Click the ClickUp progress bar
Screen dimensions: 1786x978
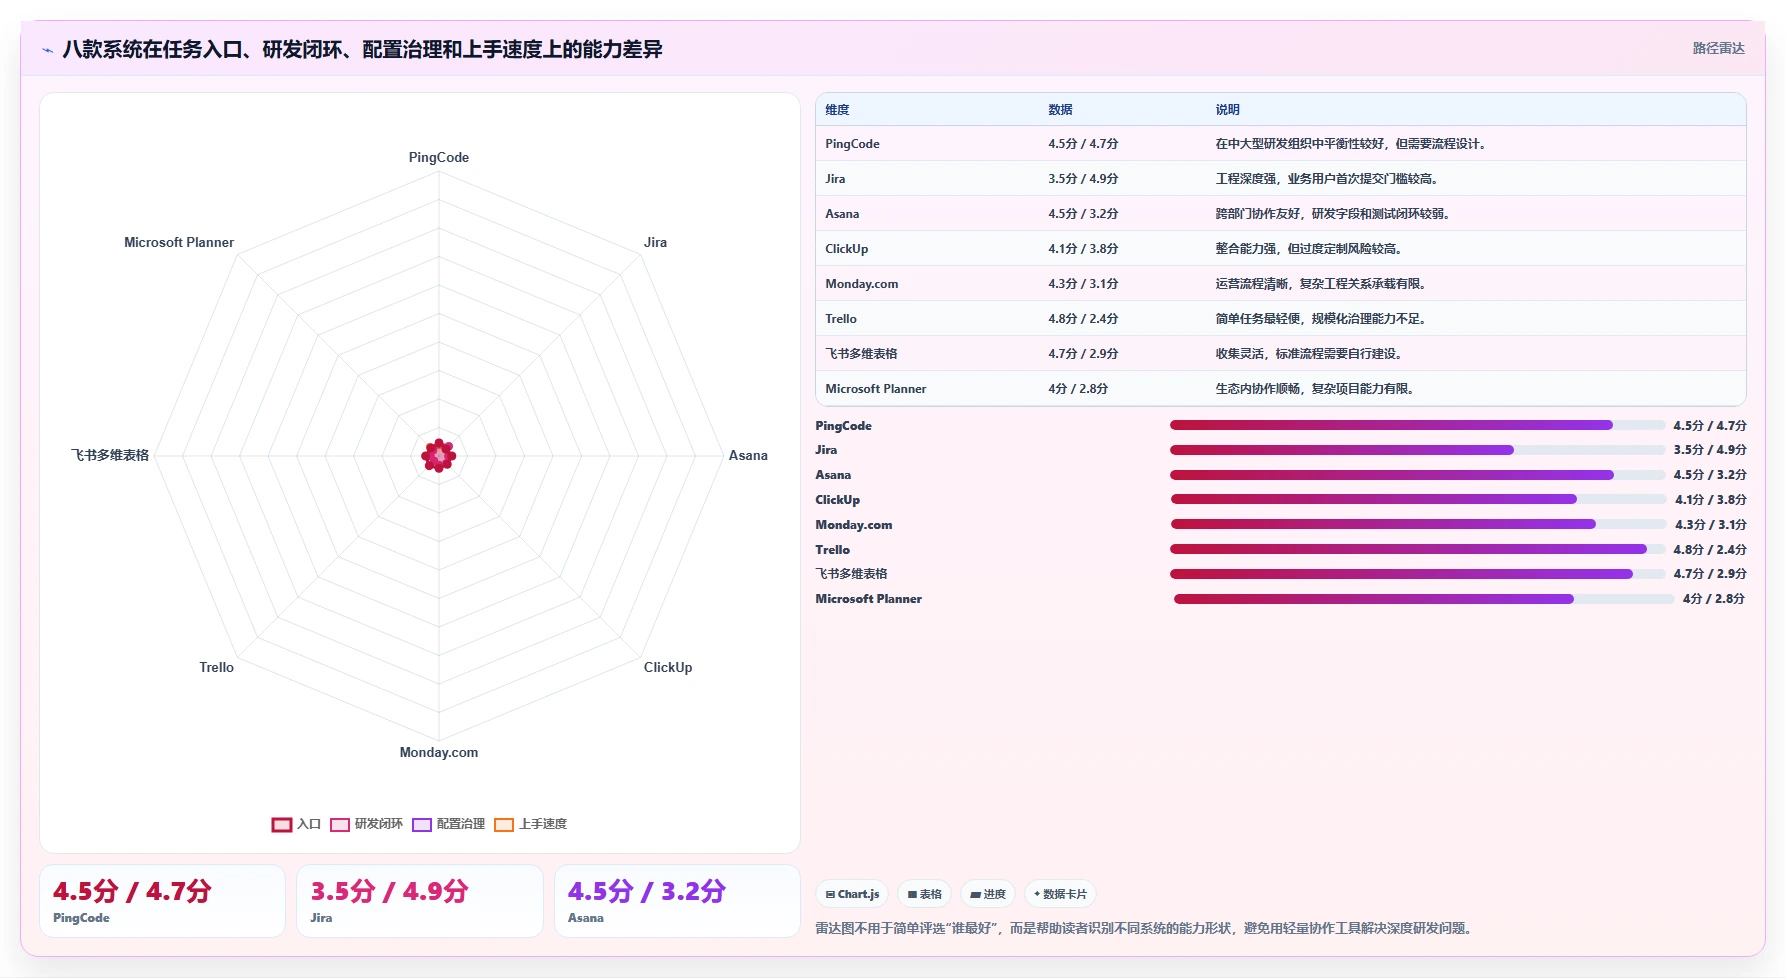coord(1418,499)
